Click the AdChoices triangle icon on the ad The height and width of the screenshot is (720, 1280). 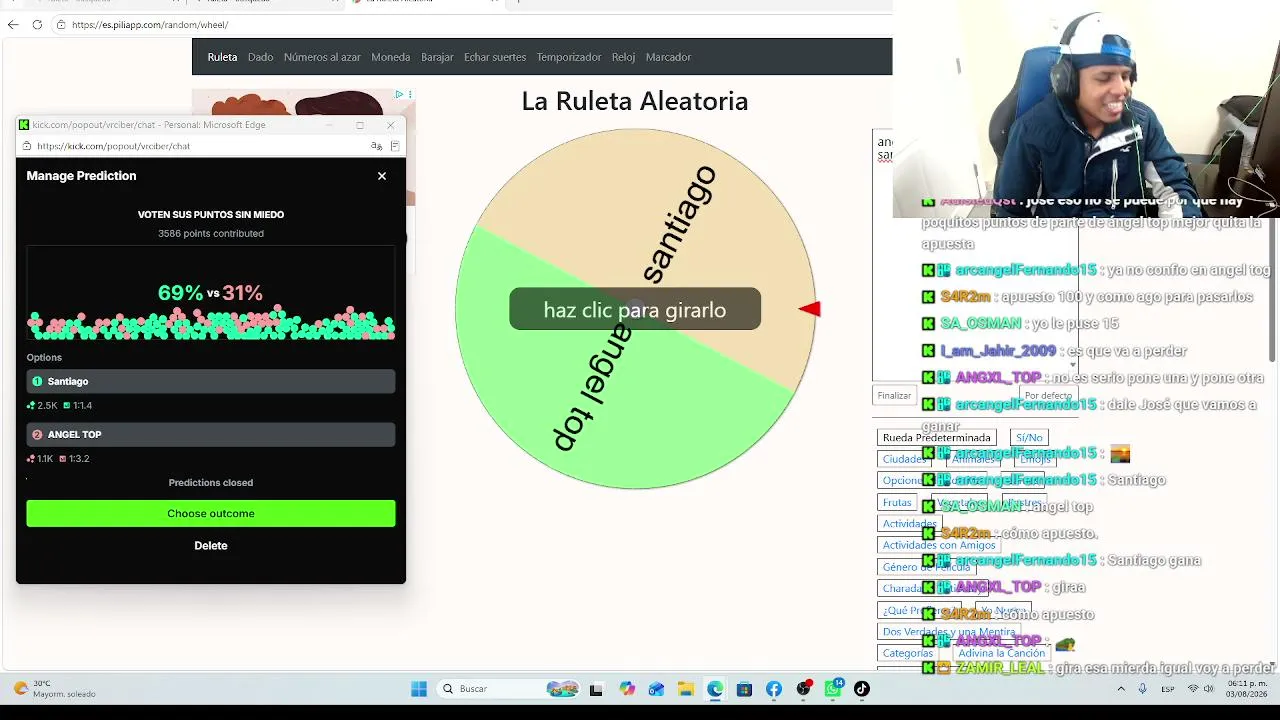[x=399, y=94]
